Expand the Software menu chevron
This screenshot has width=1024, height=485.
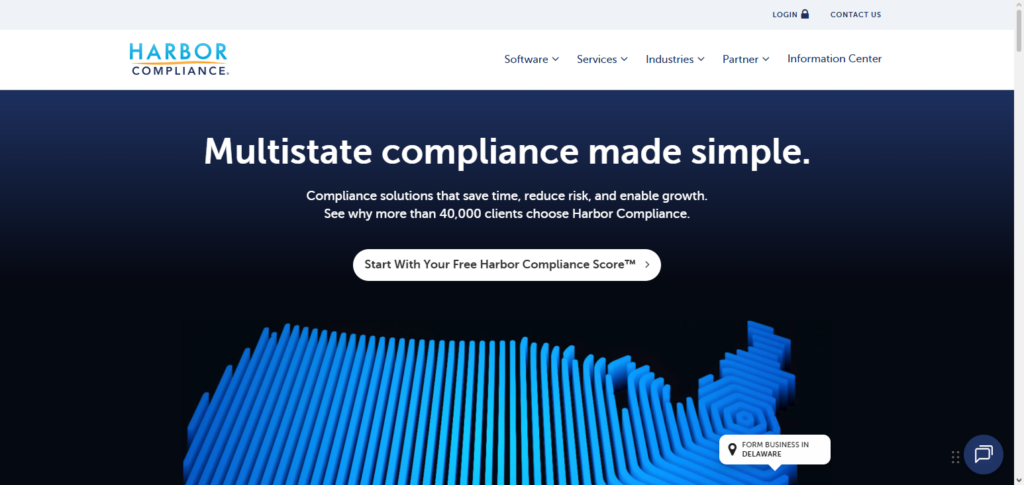pos(556,59)
